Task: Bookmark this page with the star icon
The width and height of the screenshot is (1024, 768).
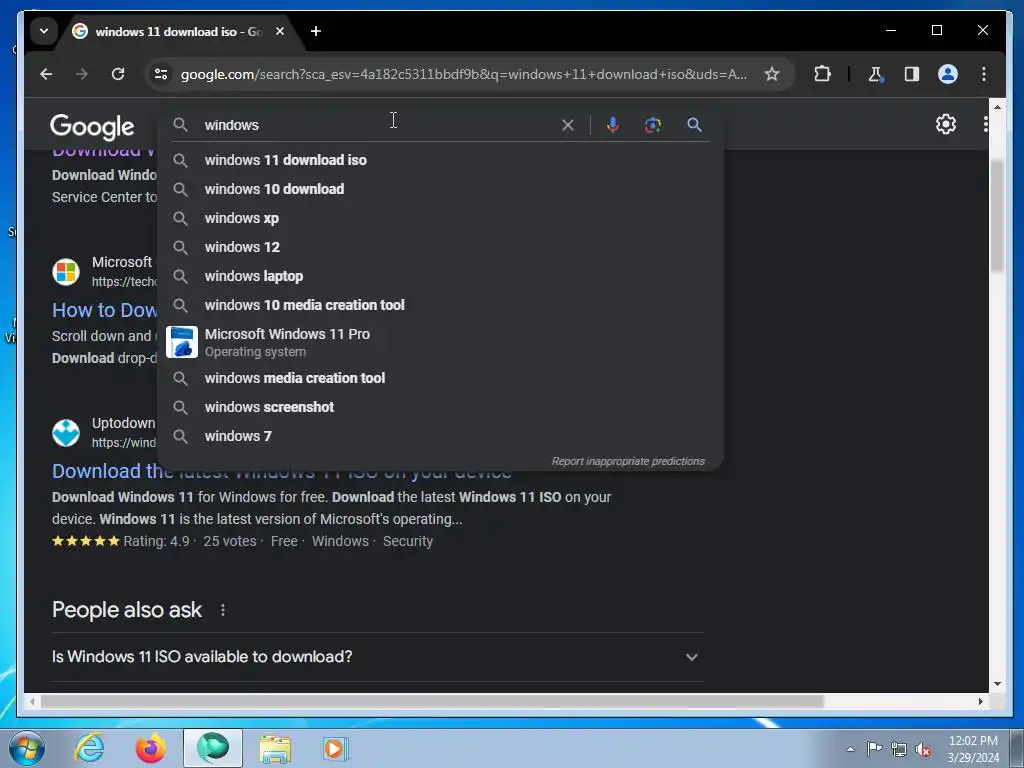Action: pos(772,74)
